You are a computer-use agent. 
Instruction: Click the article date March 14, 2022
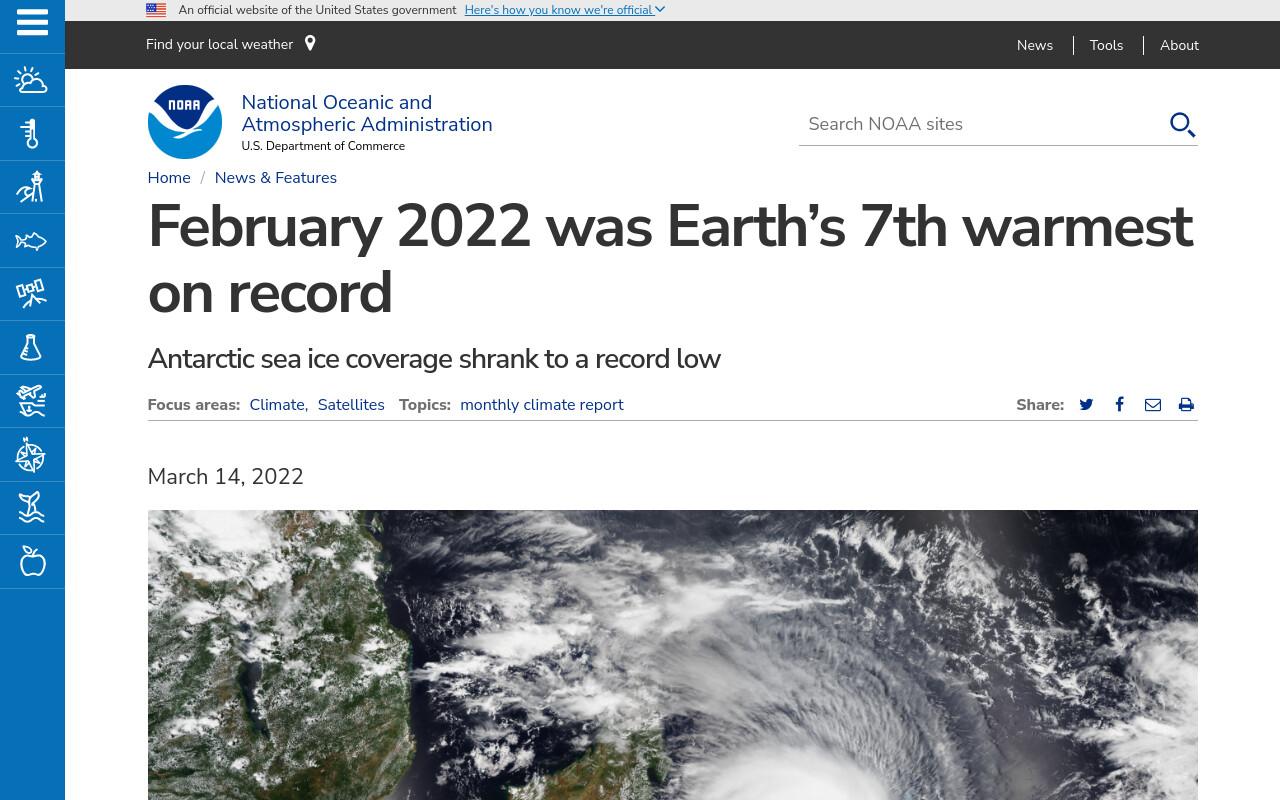pos(226,477)
